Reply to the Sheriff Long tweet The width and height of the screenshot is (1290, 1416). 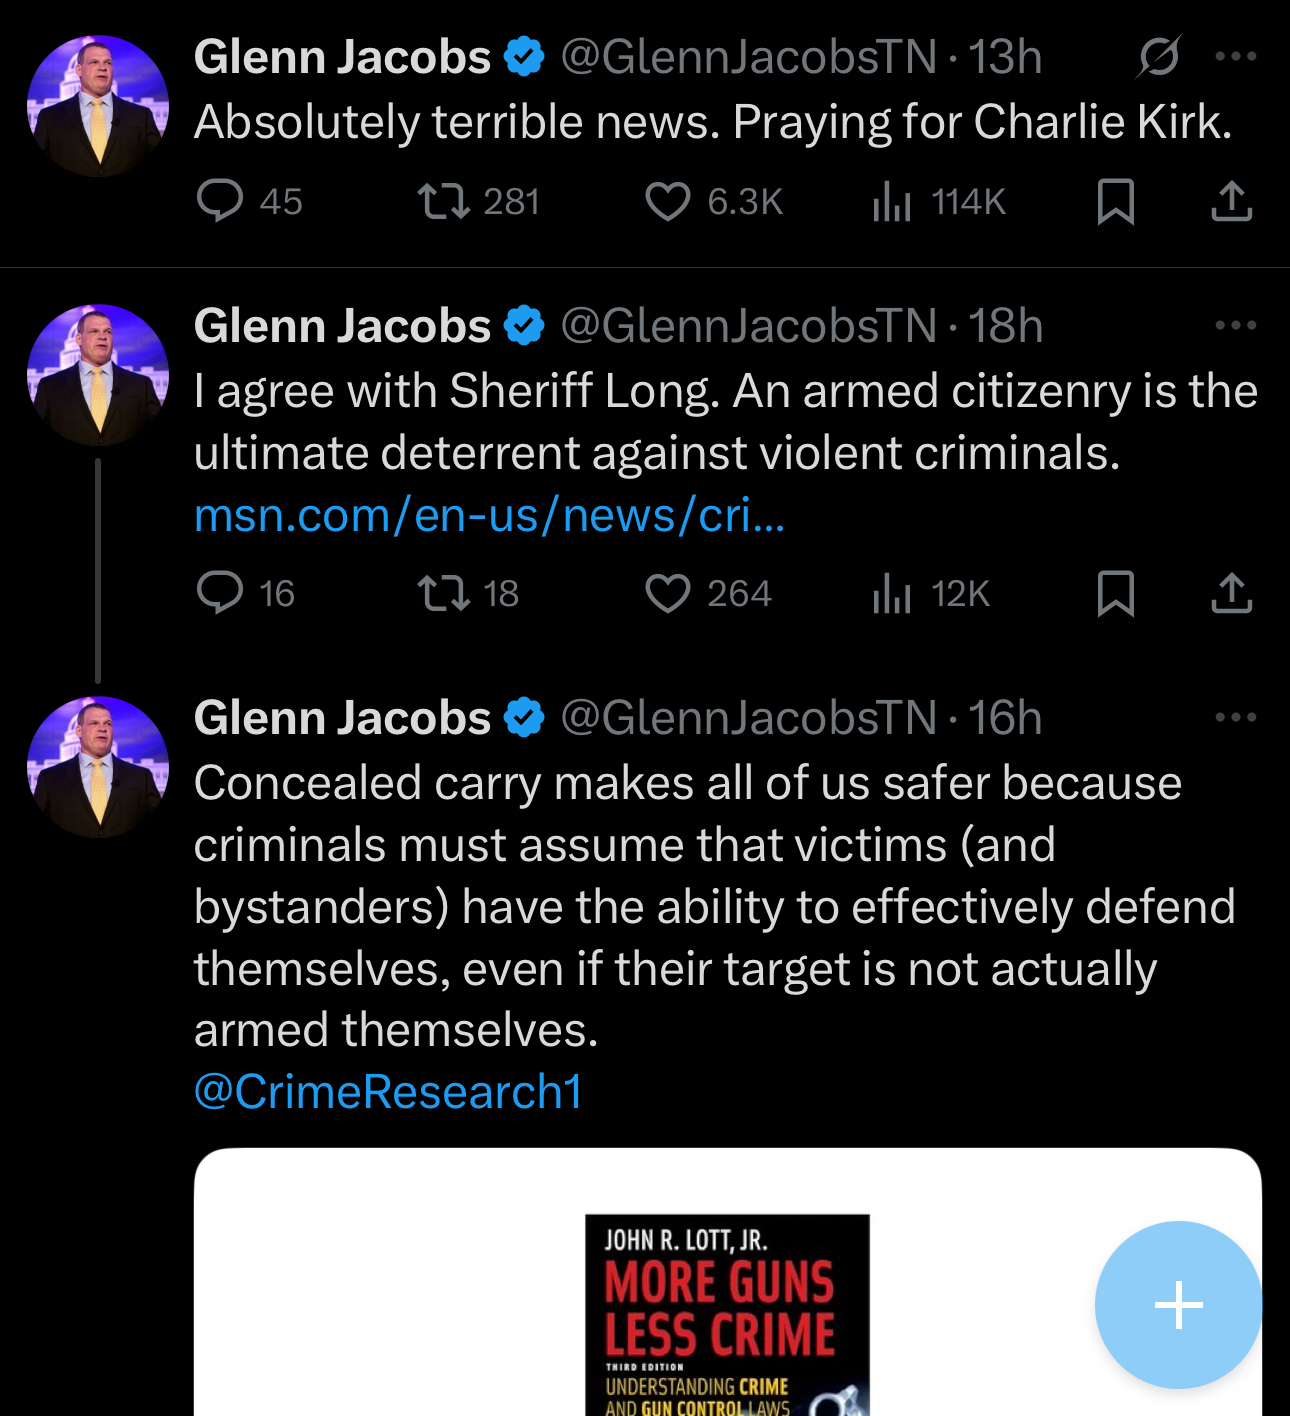pos(220,592)
